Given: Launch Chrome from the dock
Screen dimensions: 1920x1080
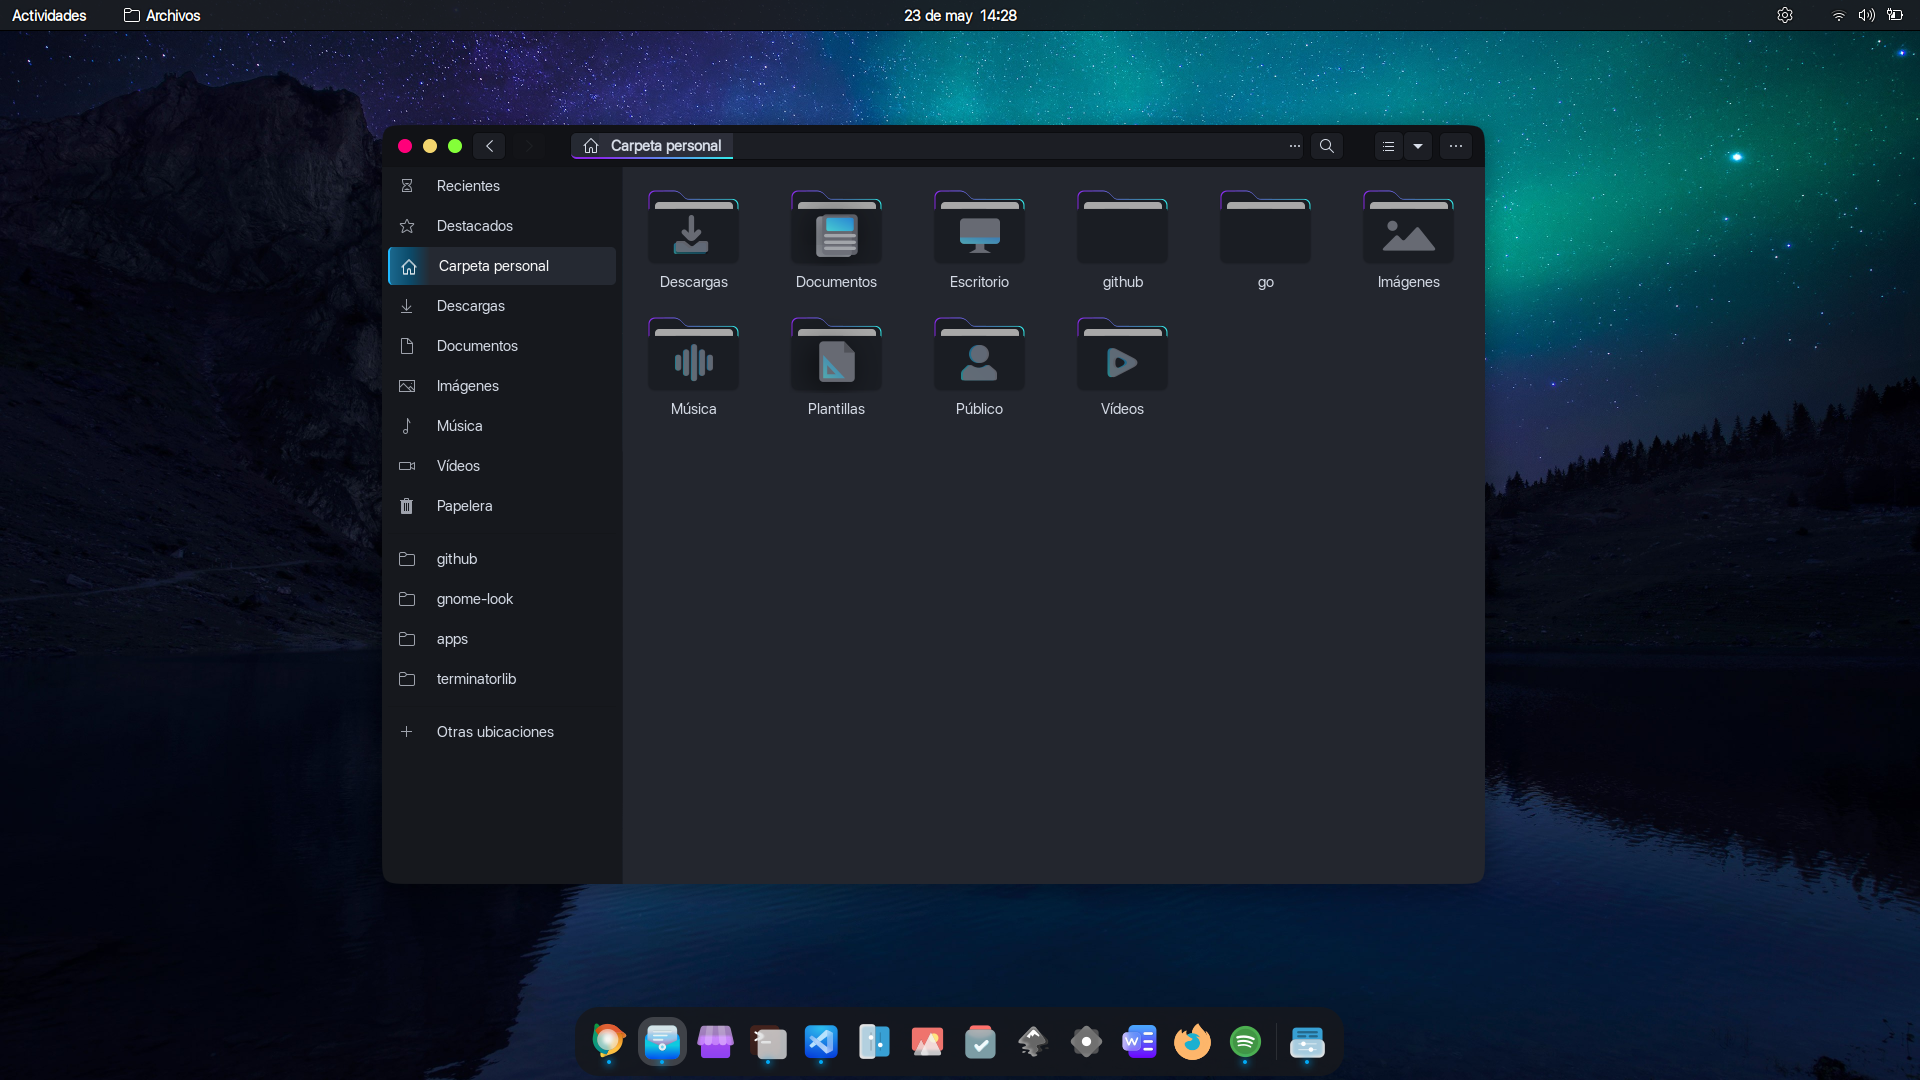Looking at the screenshot, I should click(608, 1042).
